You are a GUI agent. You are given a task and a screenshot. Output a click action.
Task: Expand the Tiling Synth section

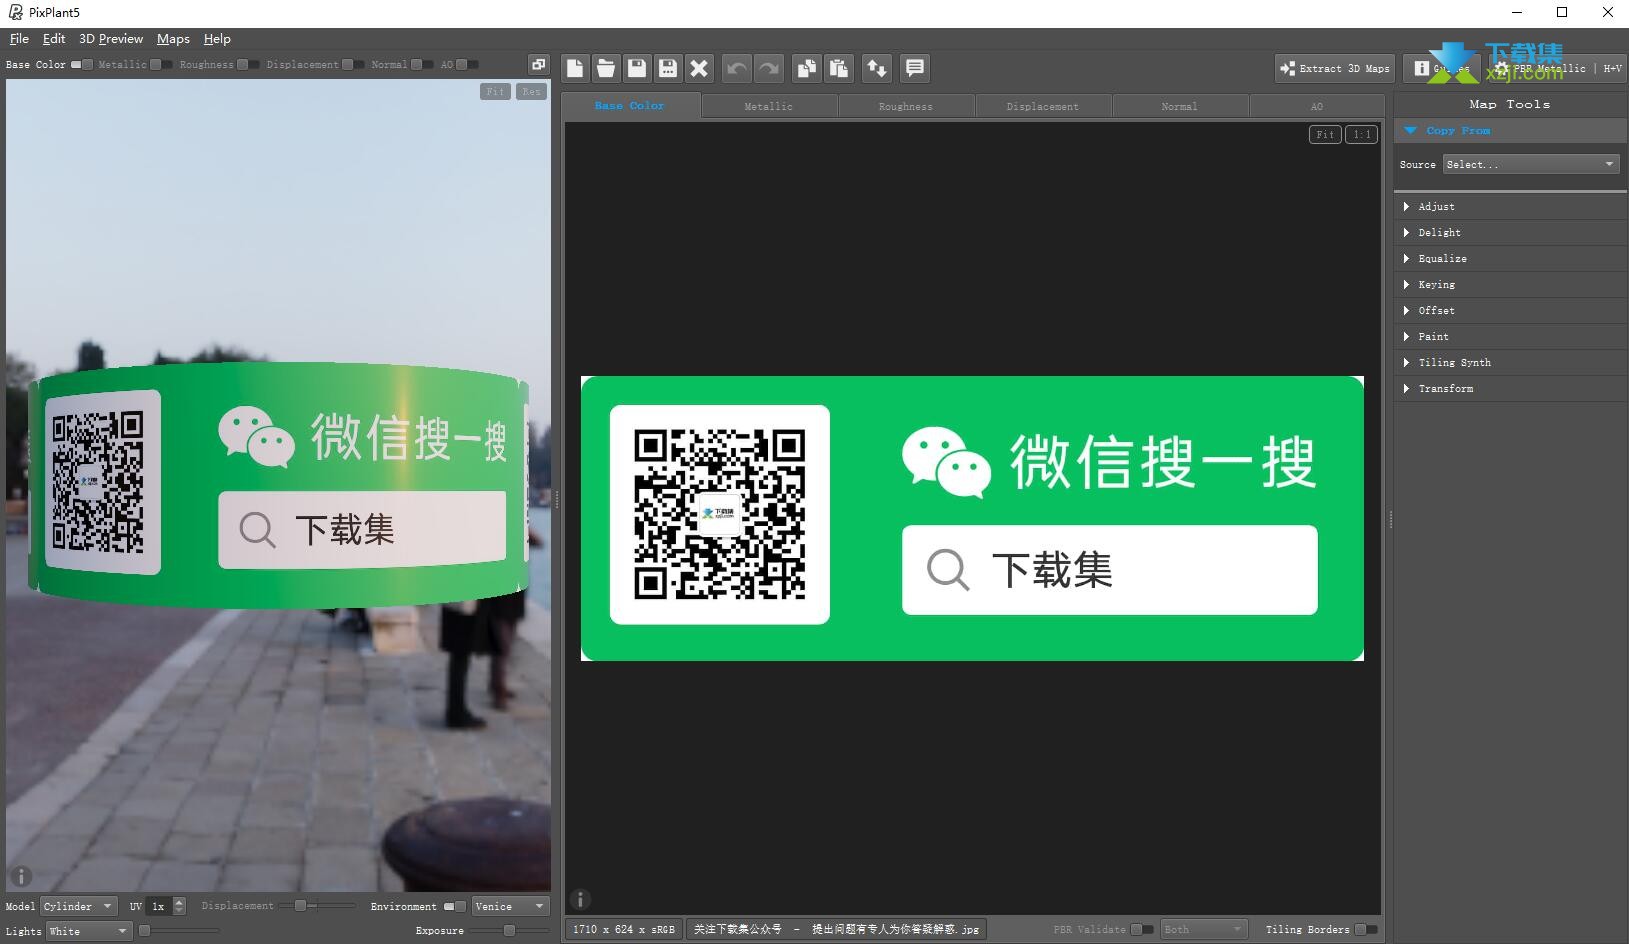pos(1510,362)
